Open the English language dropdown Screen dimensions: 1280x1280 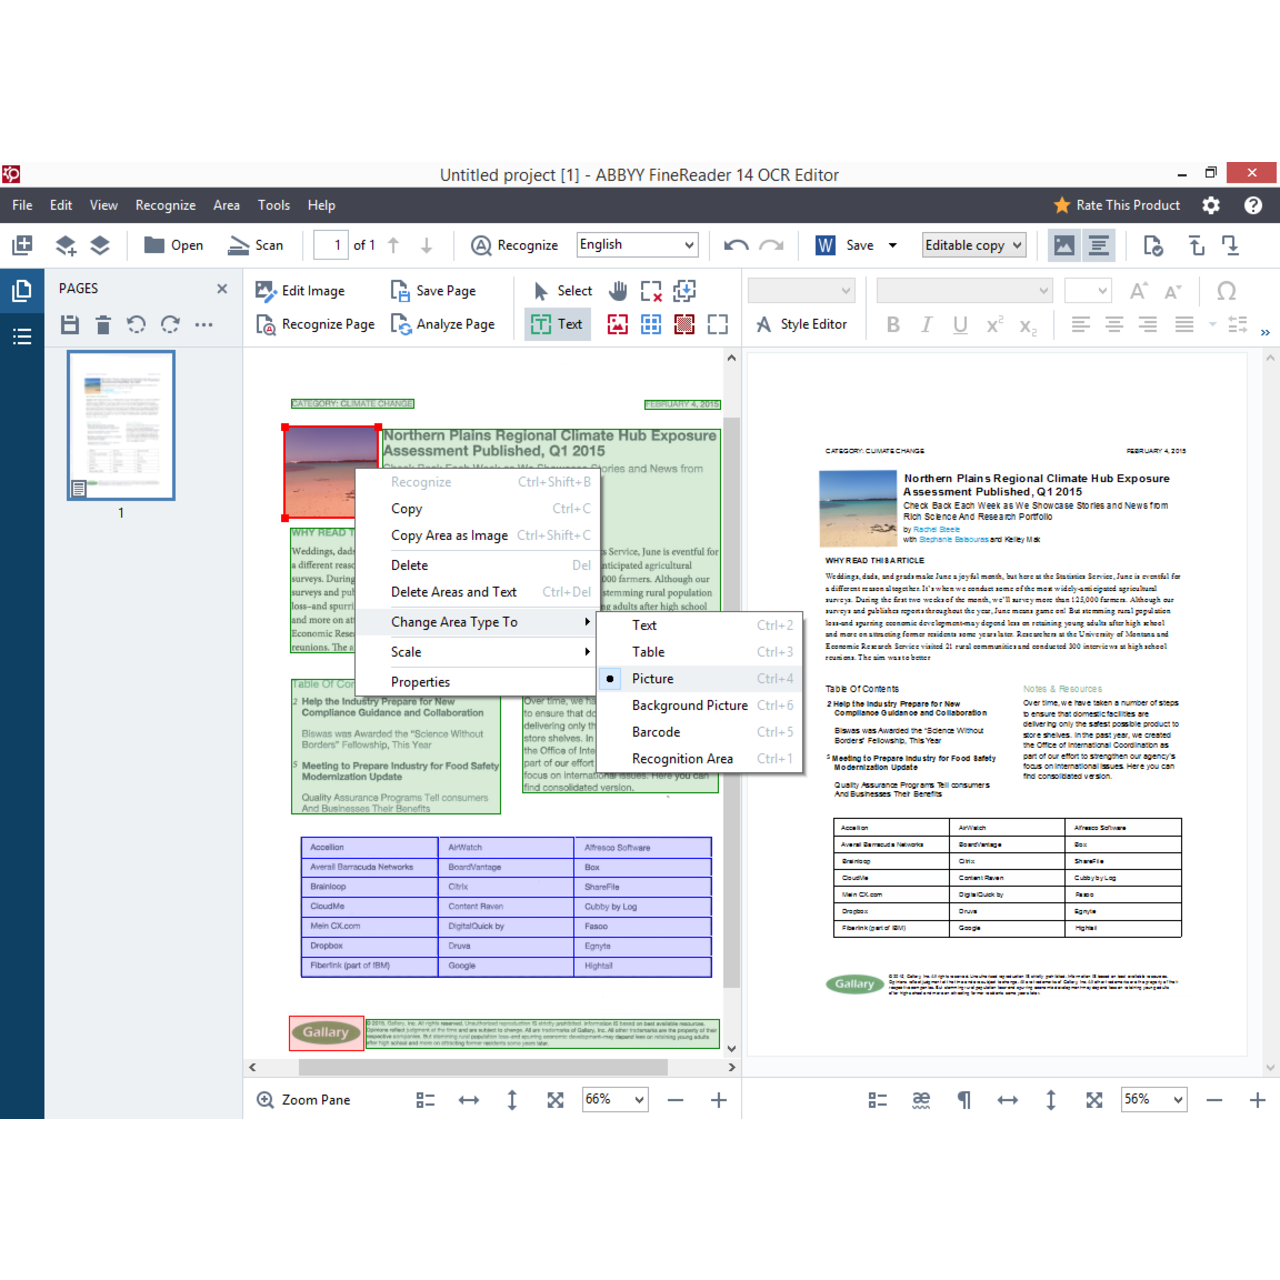point(637,245)
